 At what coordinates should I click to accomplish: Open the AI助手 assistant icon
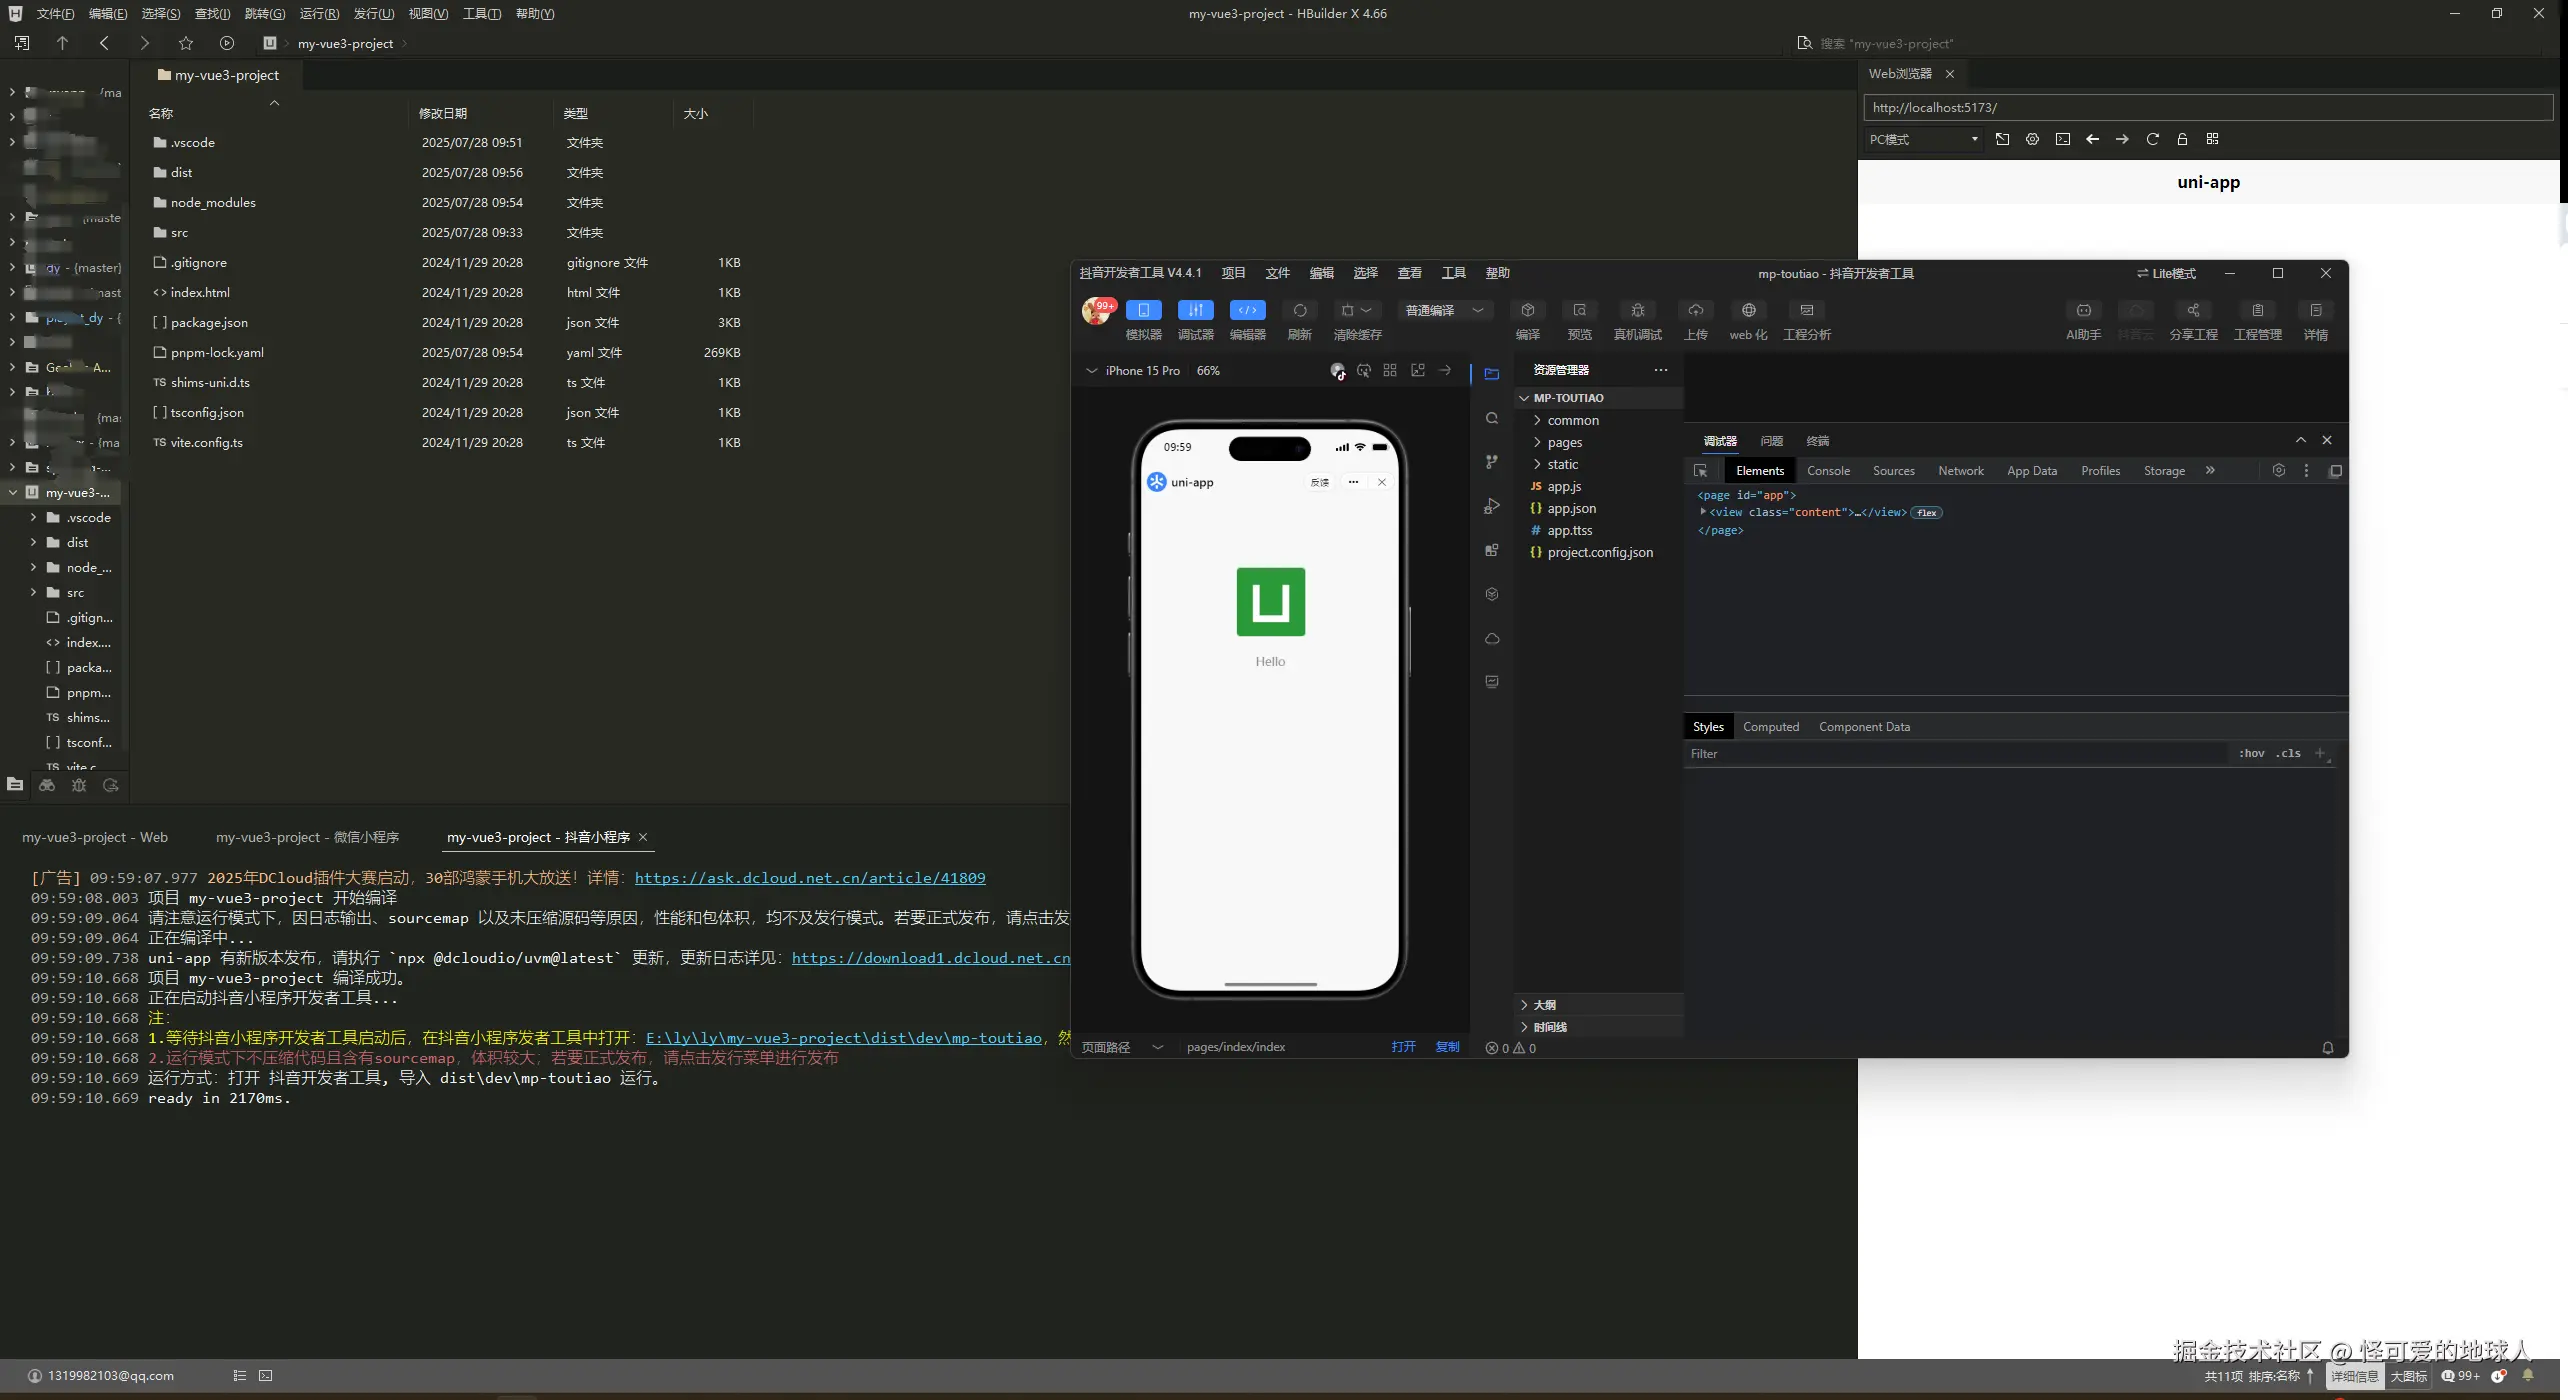(2083, 311)
